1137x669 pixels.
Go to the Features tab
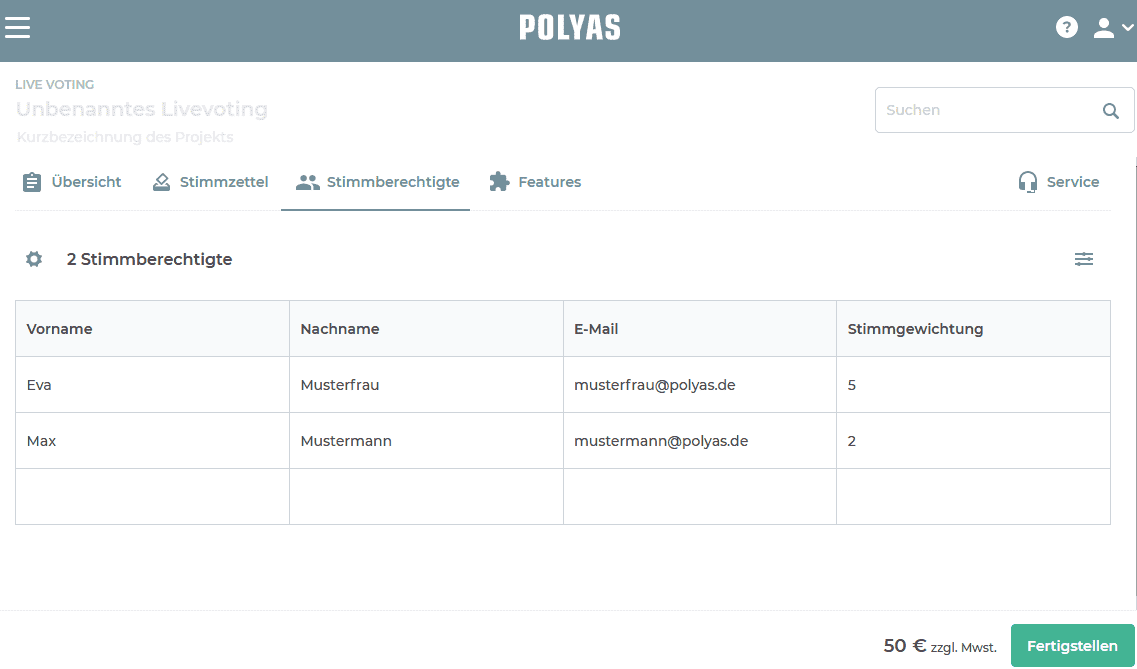pos(535,182)
